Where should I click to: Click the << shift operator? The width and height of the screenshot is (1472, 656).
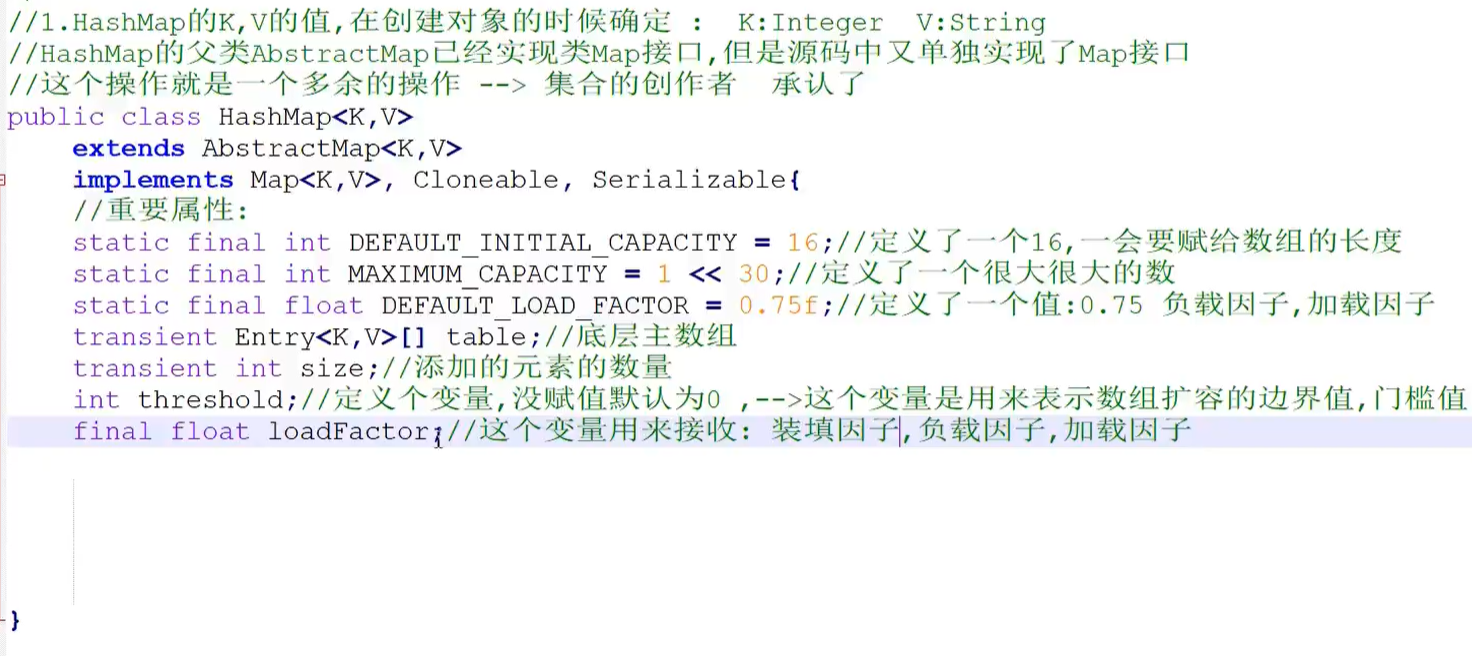coord(706,274)
